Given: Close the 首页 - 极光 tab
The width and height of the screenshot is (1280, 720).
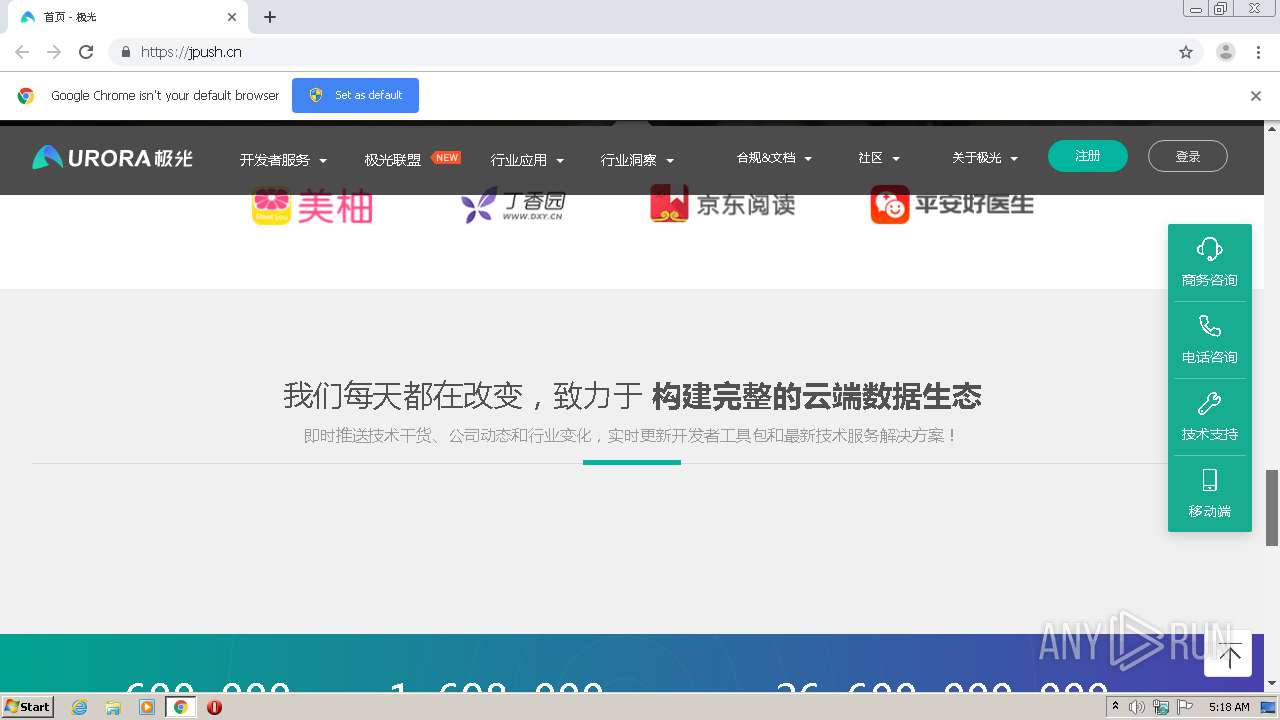Looking at the screenshot, I should coord(232,17).
